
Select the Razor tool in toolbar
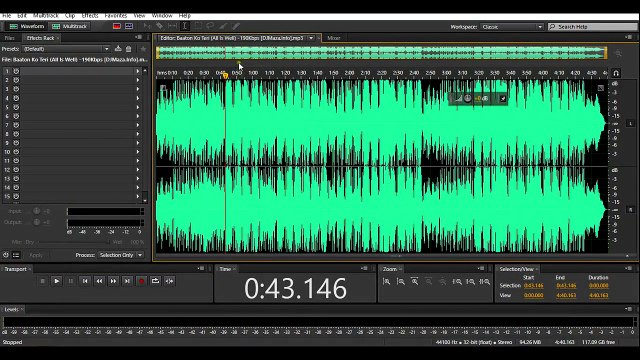click(x=160, y=26)
